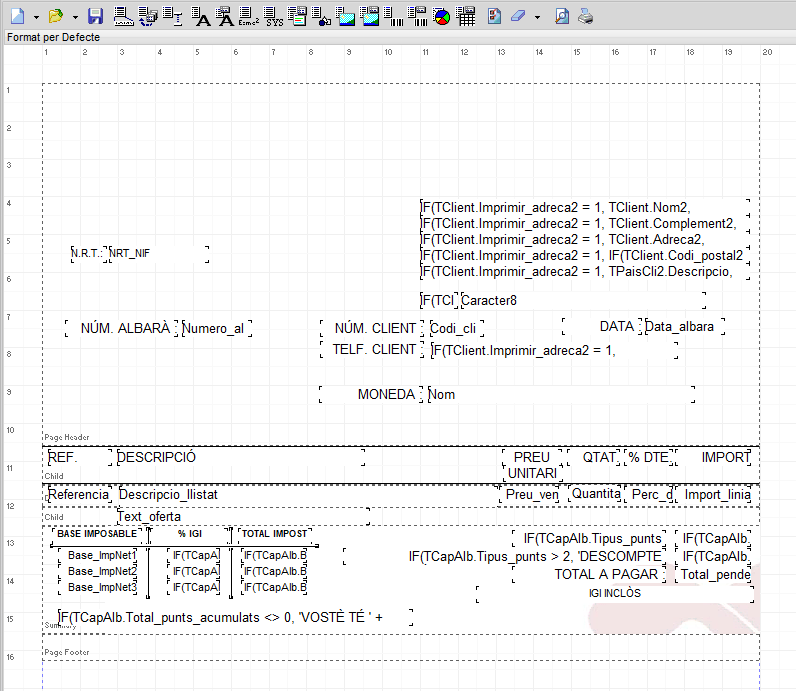The height and width of the screenshot is (691, 796).
Task: Select the 'DATA' label in header
Action: click(602, 326)
